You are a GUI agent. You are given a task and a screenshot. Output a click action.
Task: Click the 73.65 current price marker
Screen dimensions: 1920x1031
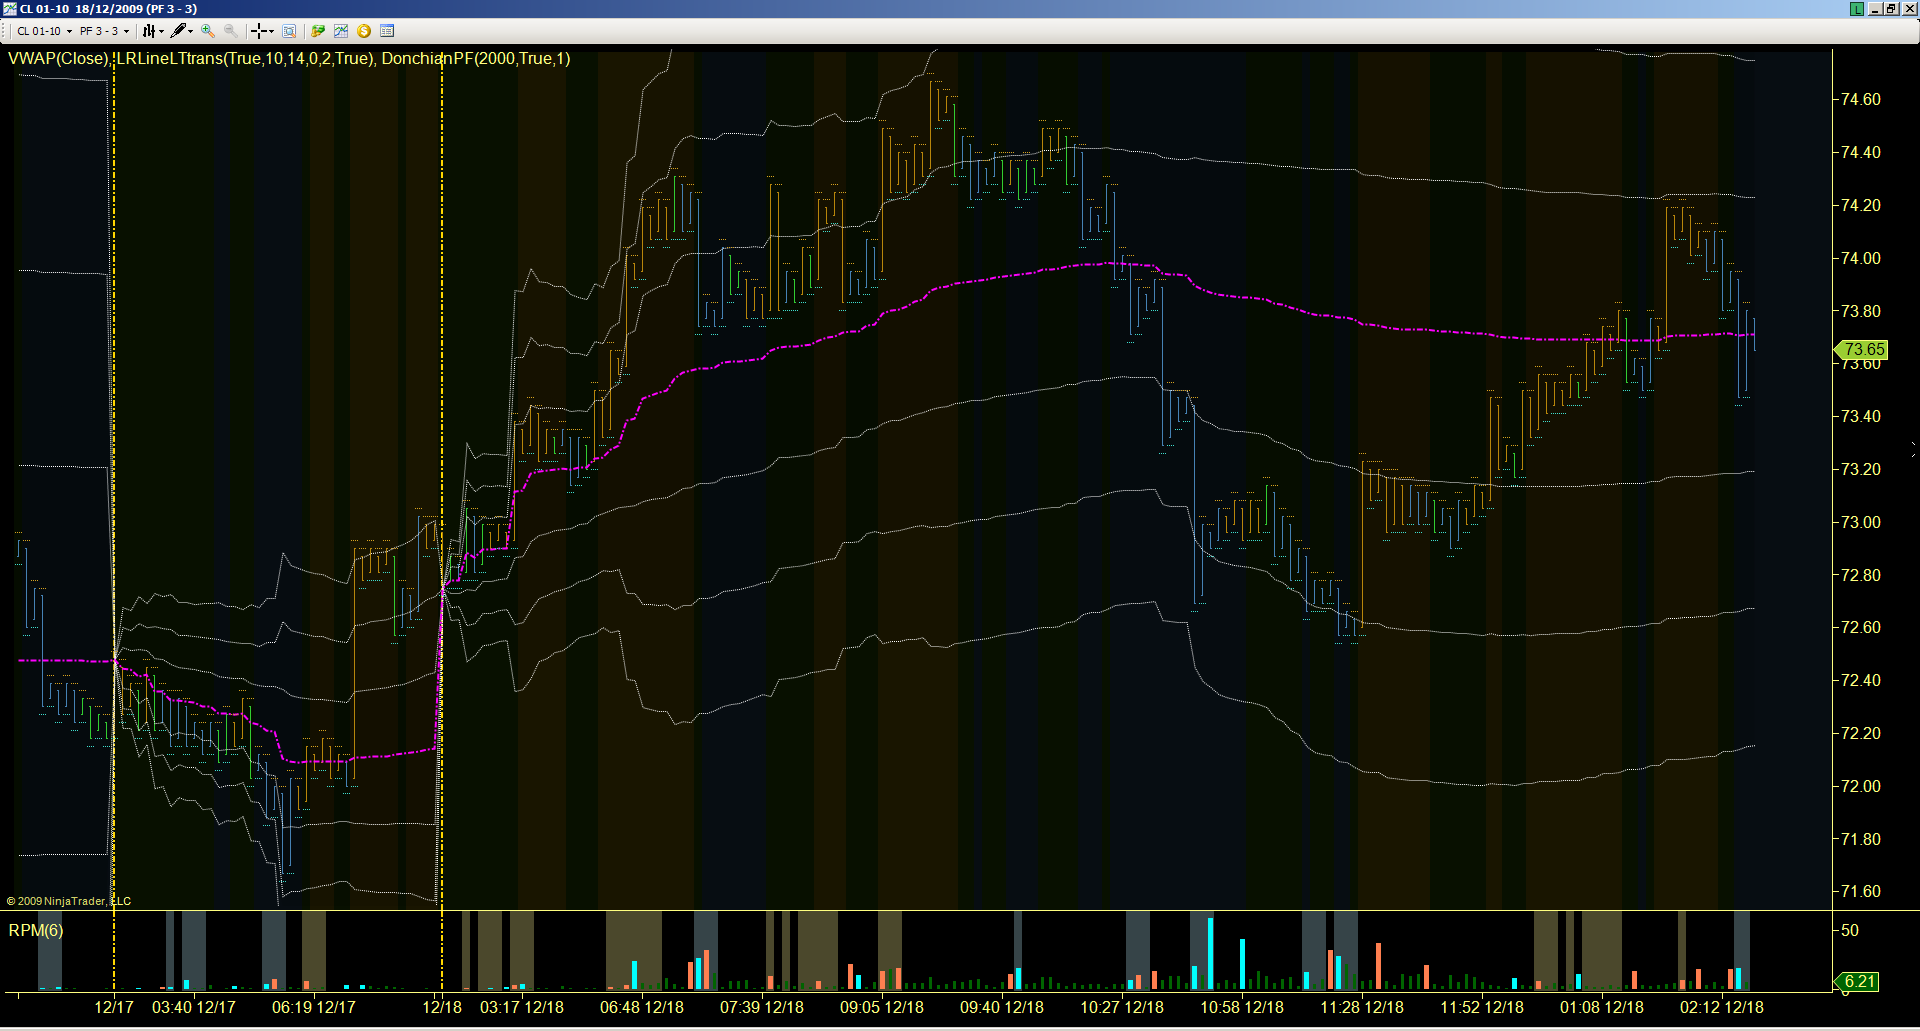[1861, 349]
